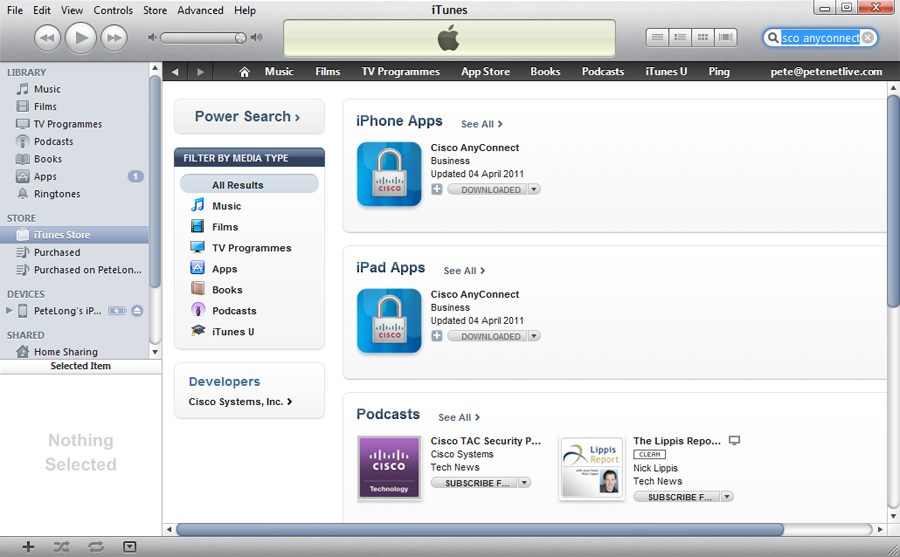Image resolution: width=900 pixels, height=557 pixels.
Task: Click Power Search button
Action: [x=249, y=117]
